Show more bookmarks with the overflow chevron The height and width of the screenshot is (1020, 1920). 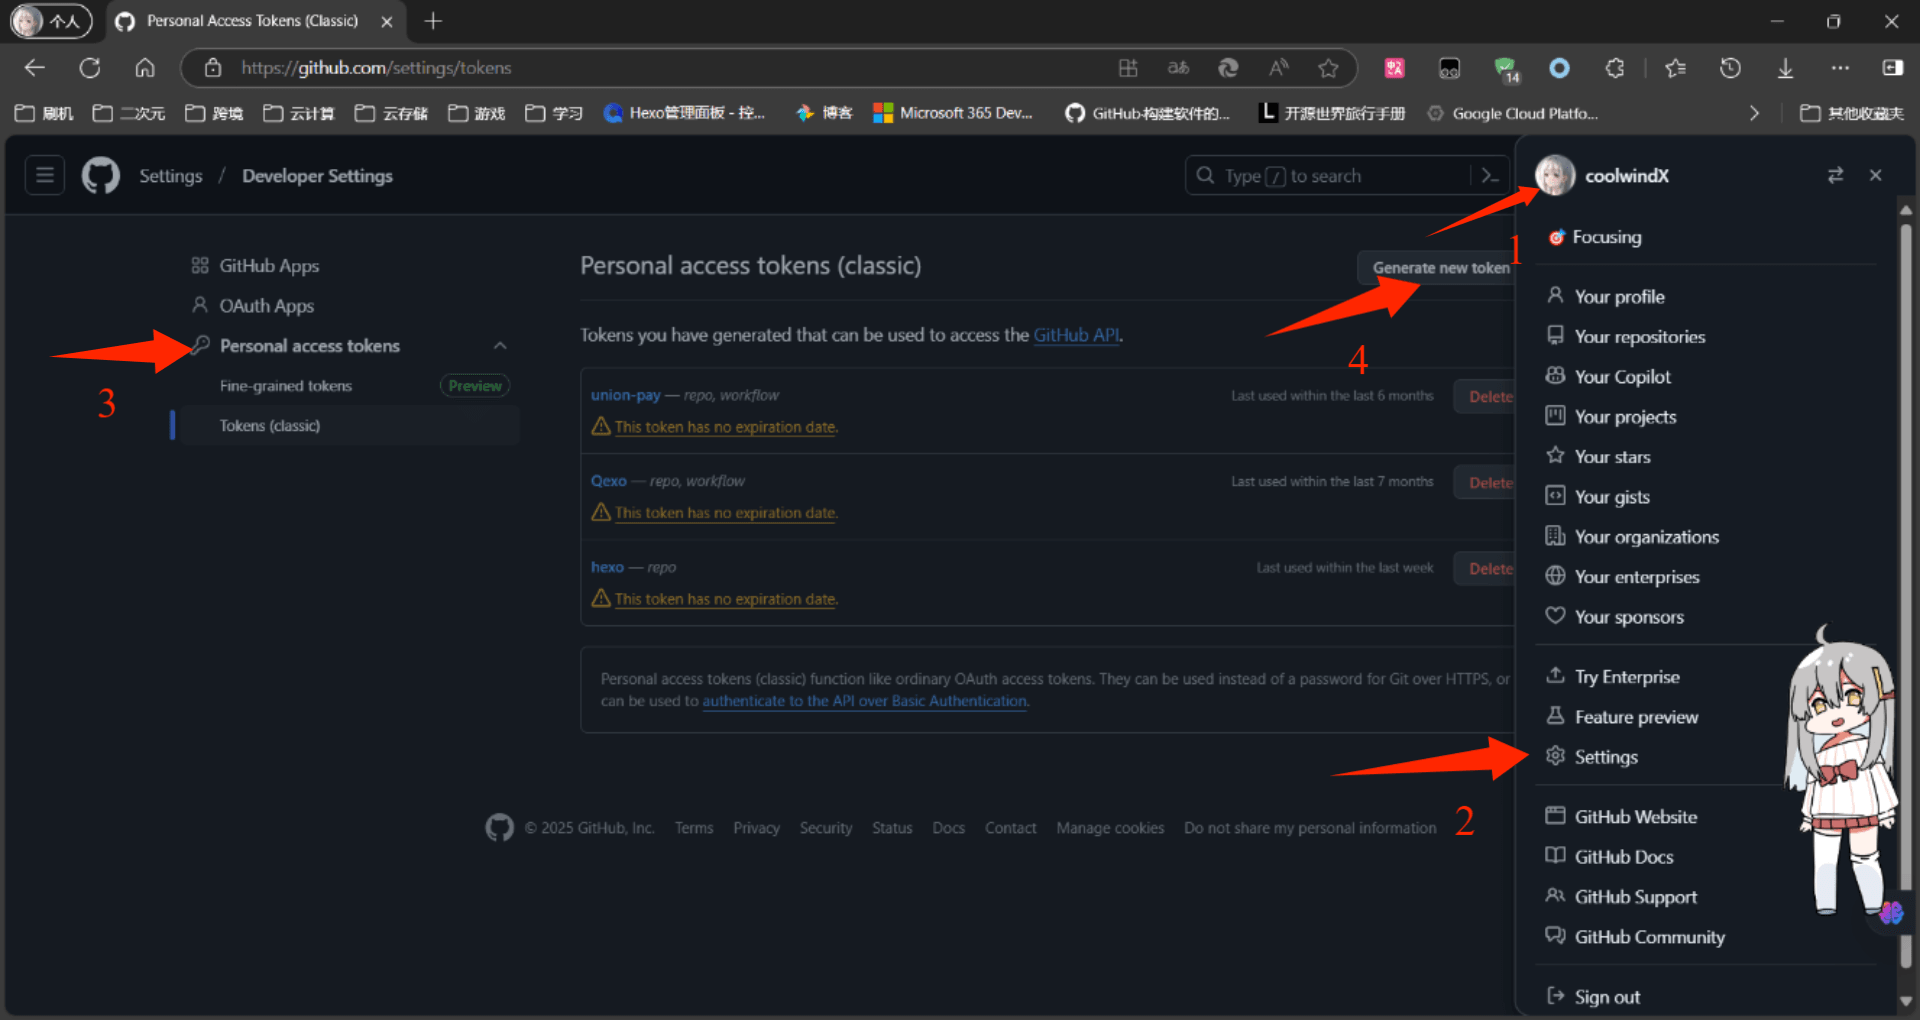[x=1754, y=113]
